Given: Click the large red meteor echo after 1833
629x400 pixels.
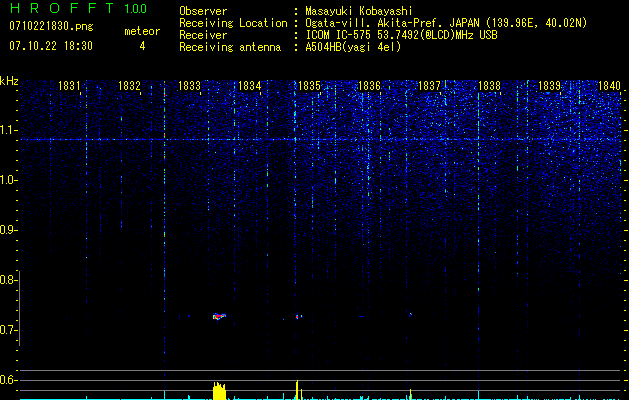Looking at the screenshot, I should 219,317.
